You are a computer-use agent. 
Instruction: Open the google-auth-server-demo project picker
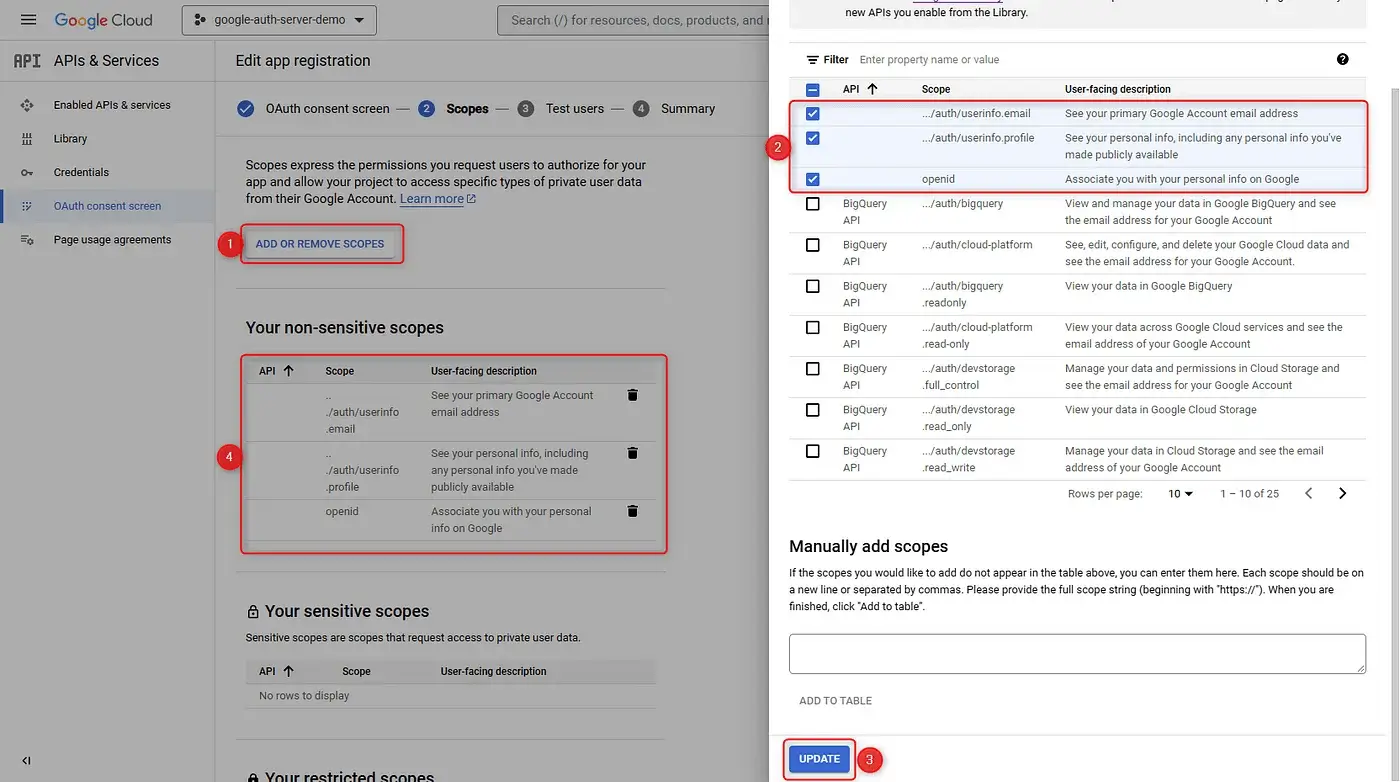click(x=279, y=20)
